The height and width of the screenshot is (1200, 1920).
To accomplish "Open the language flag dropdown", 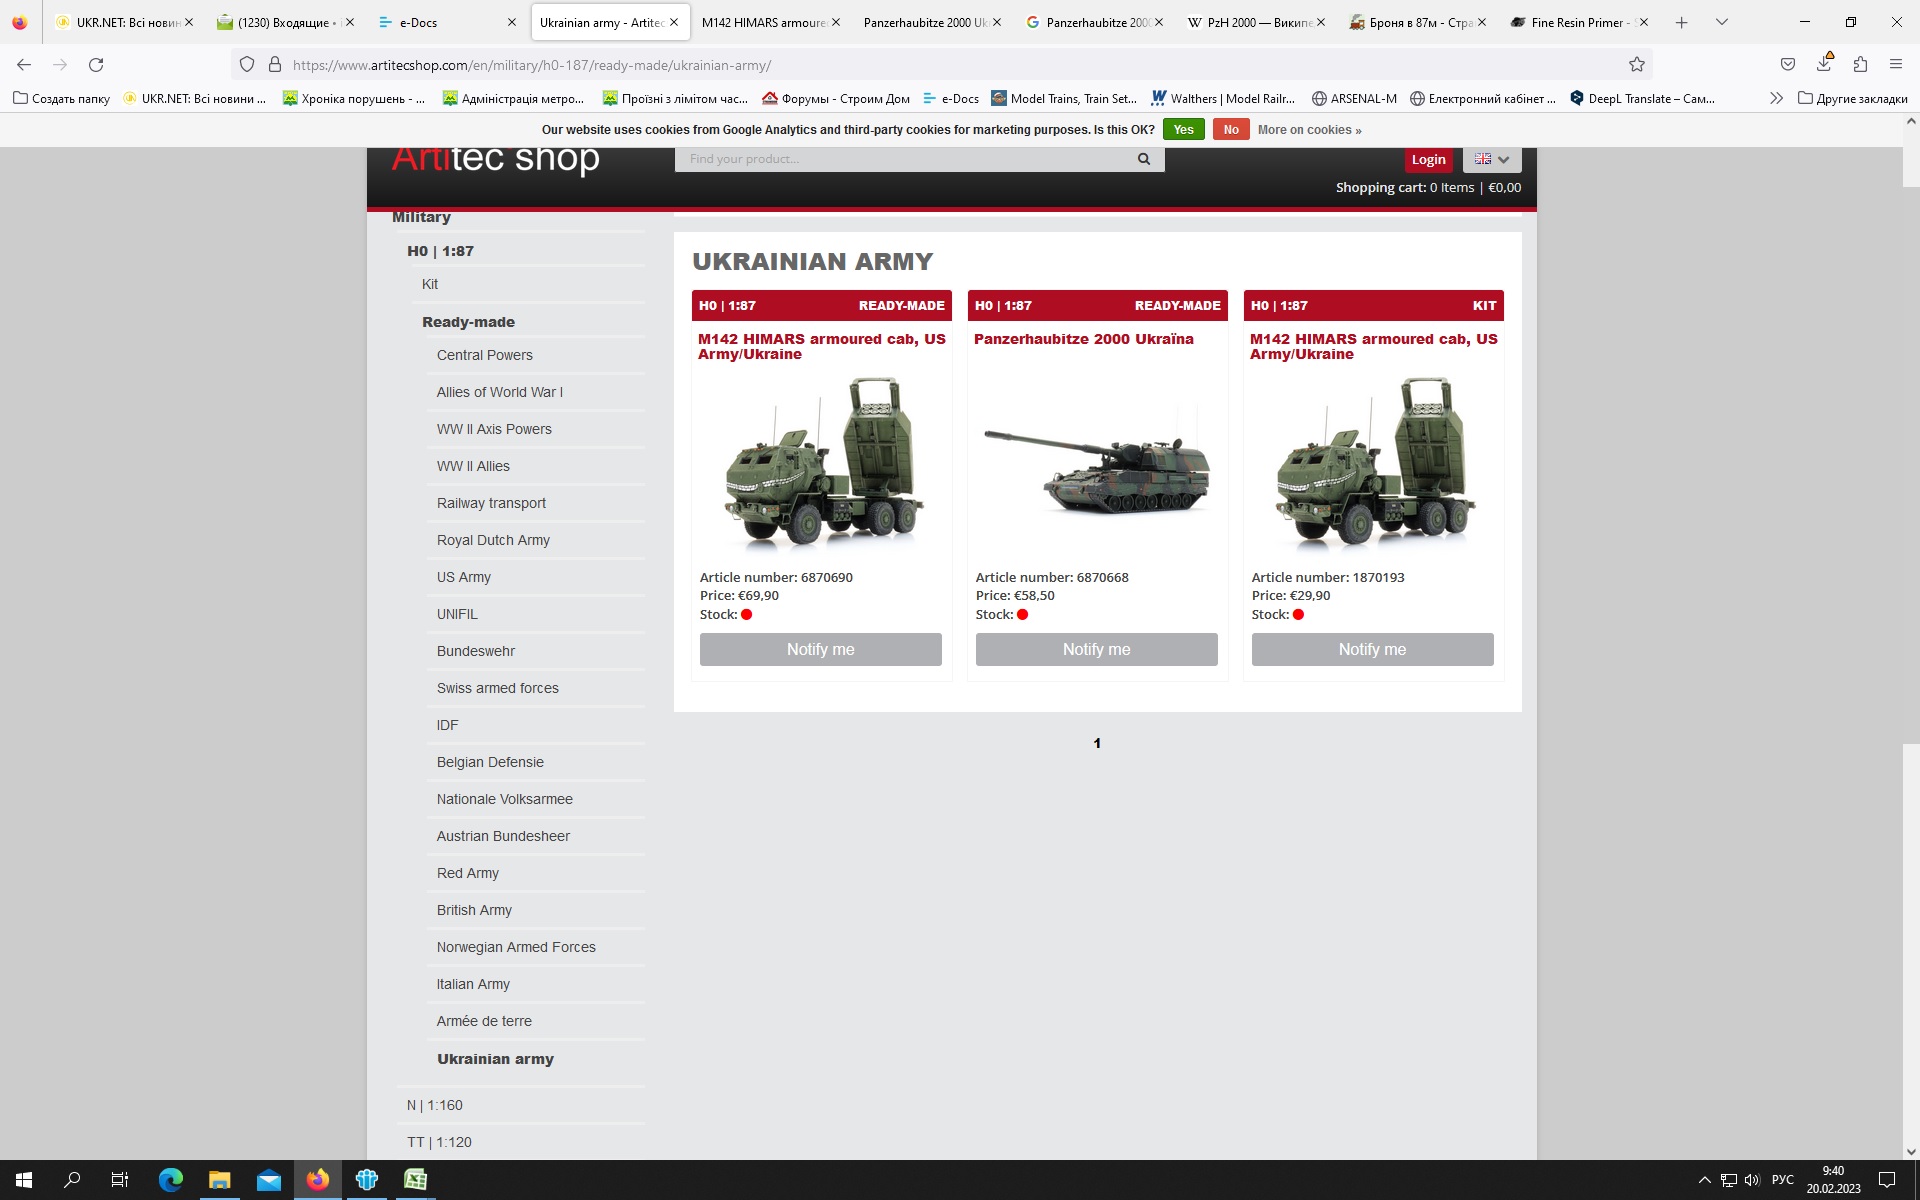I will pos(1491,160).
